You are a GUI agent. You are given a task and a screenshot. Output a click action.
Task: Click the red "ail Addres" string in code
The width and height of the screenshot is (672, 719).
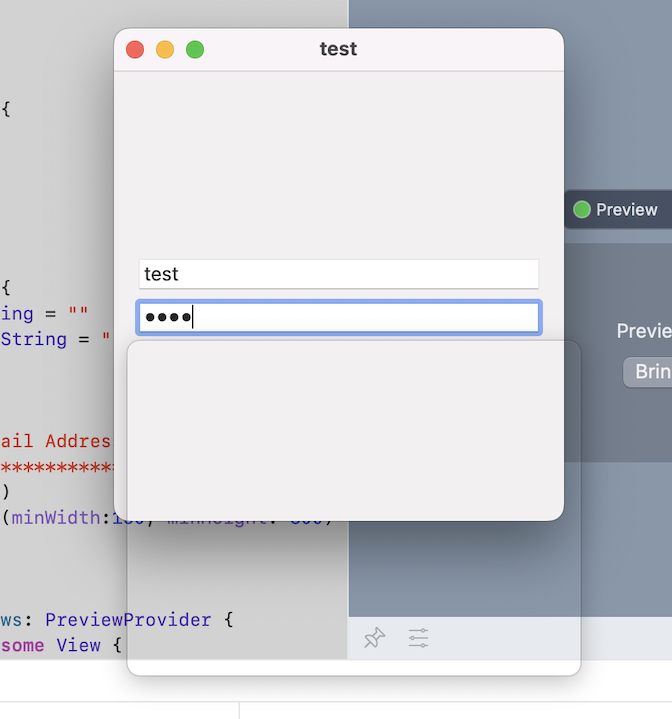(56, 441)
